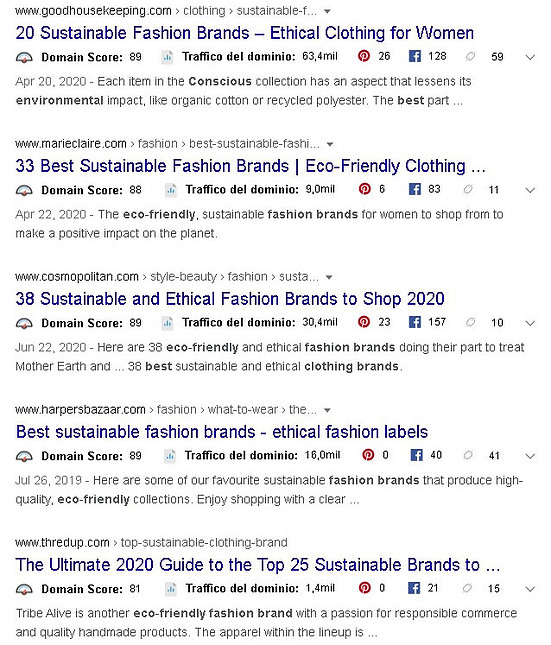551x645 pixels.
Task: Click the Pinterest icon in Harper's Bazaar result
Action: (x=368, y=455)
